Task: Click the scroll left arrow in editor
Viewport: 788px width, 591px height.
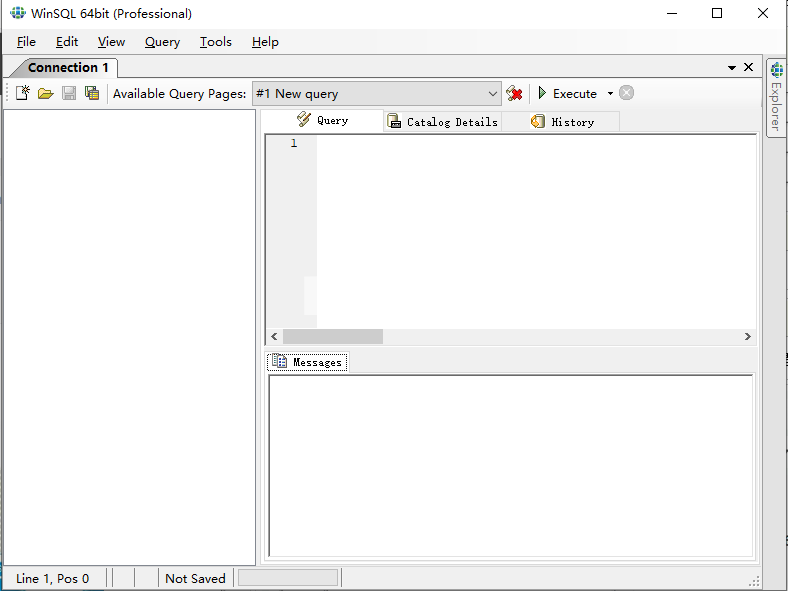Action: [274, 336]
